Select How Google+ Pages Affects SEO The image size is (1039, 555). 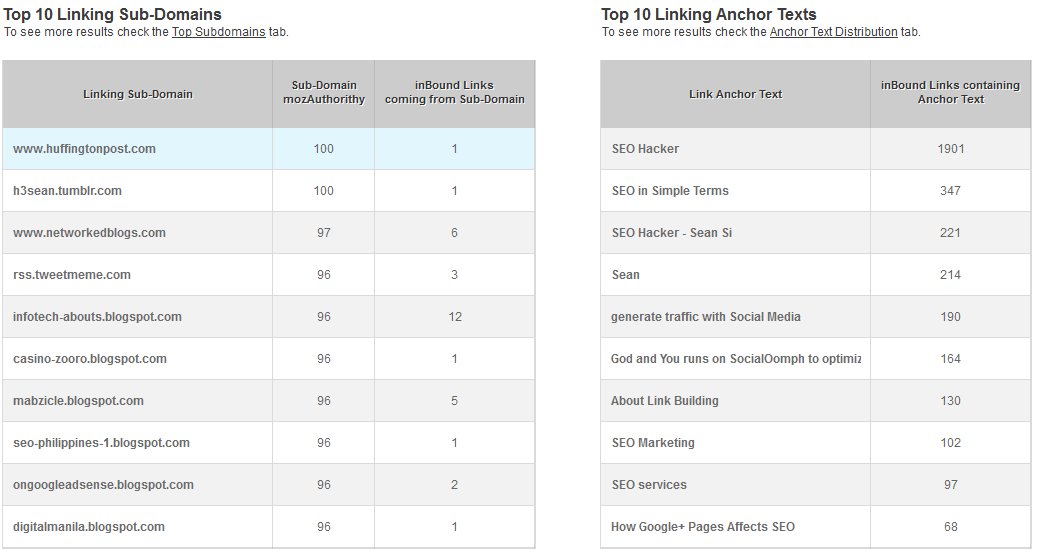click(703, 527)
